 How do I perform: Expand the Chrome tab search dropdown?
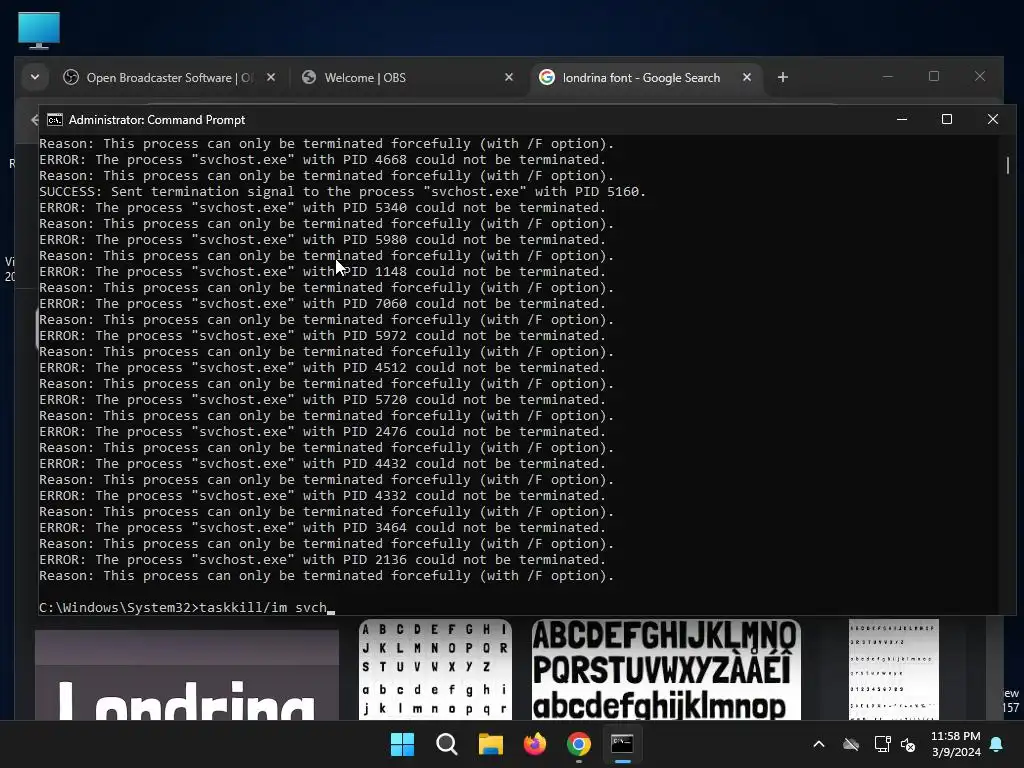click(x=35, y=77)
